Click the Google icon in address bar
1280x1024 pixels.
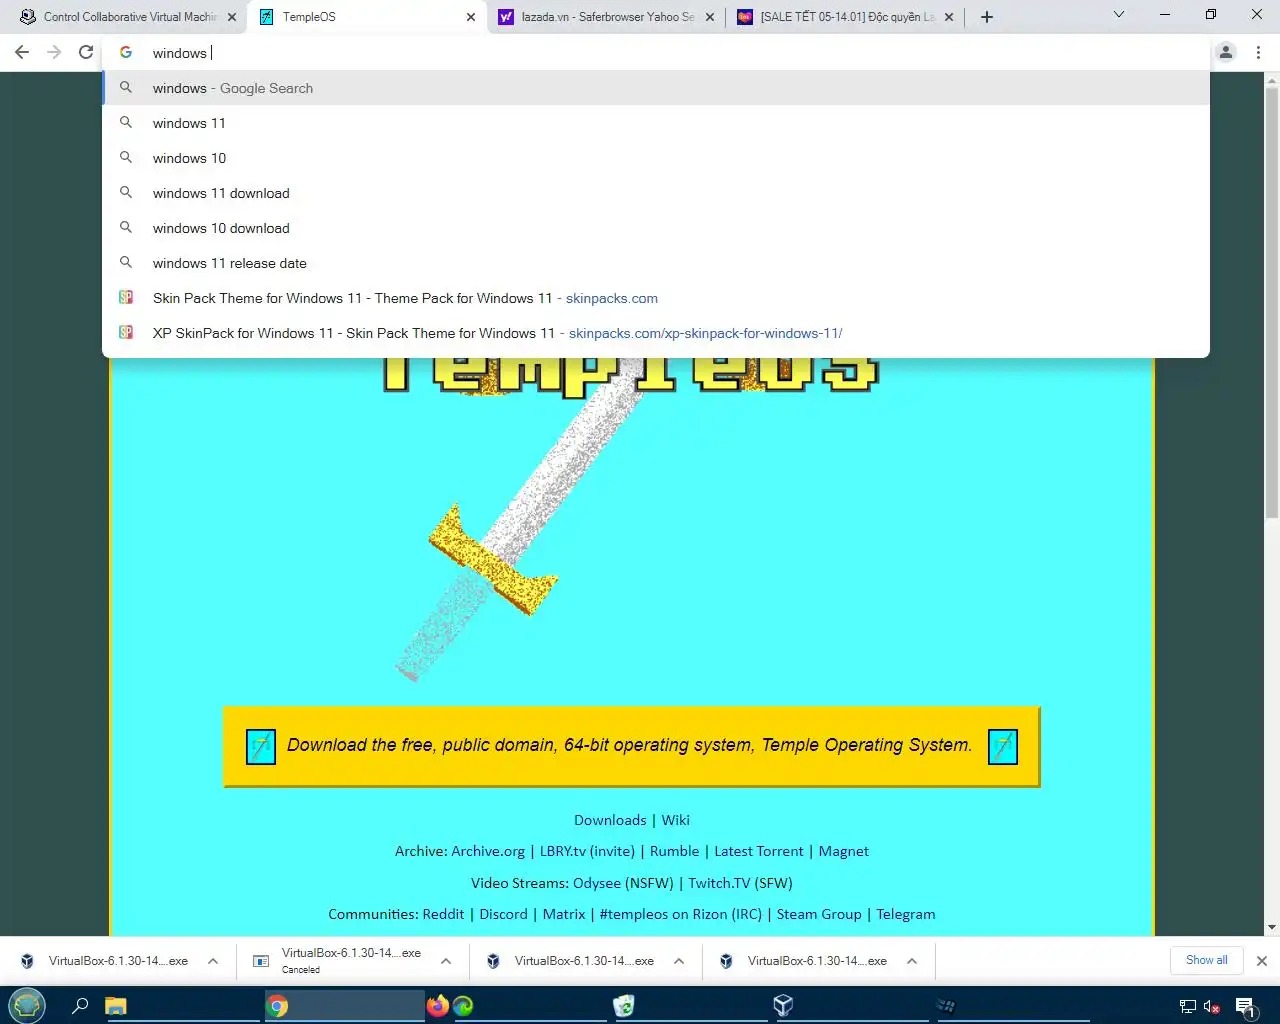click(x=126, y=52)
